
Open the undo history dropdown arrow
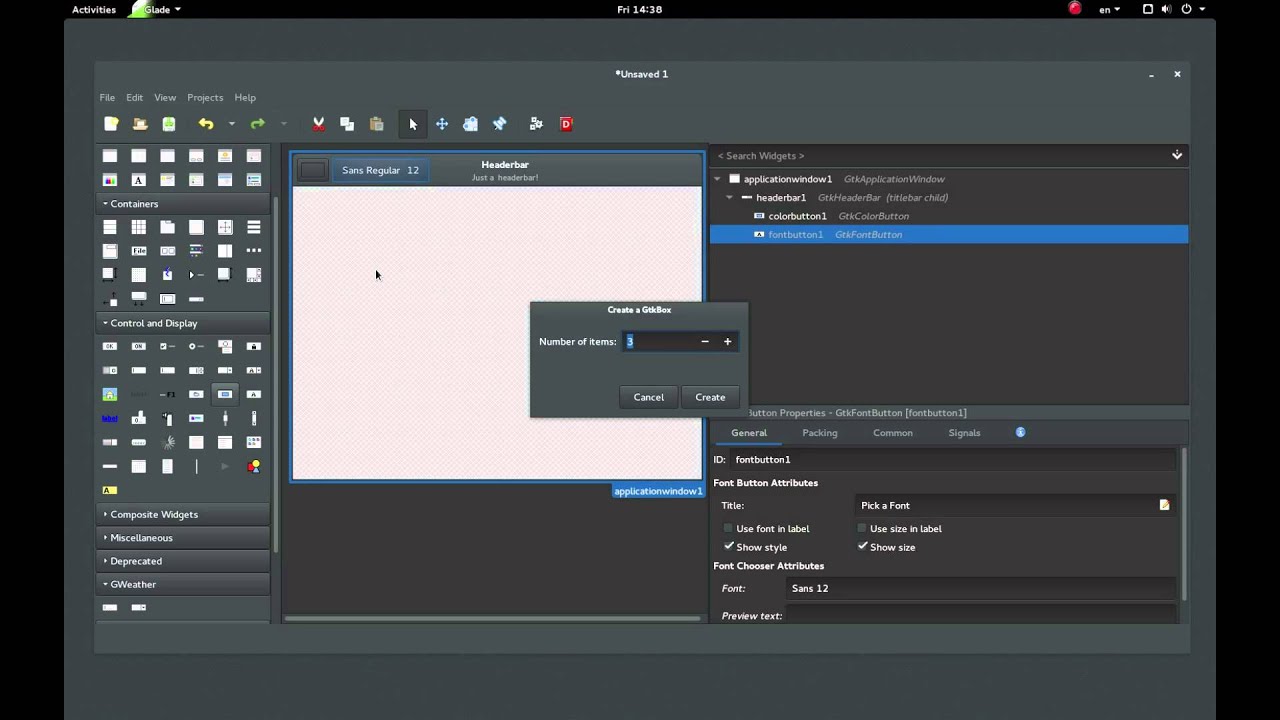click(231, 124)
